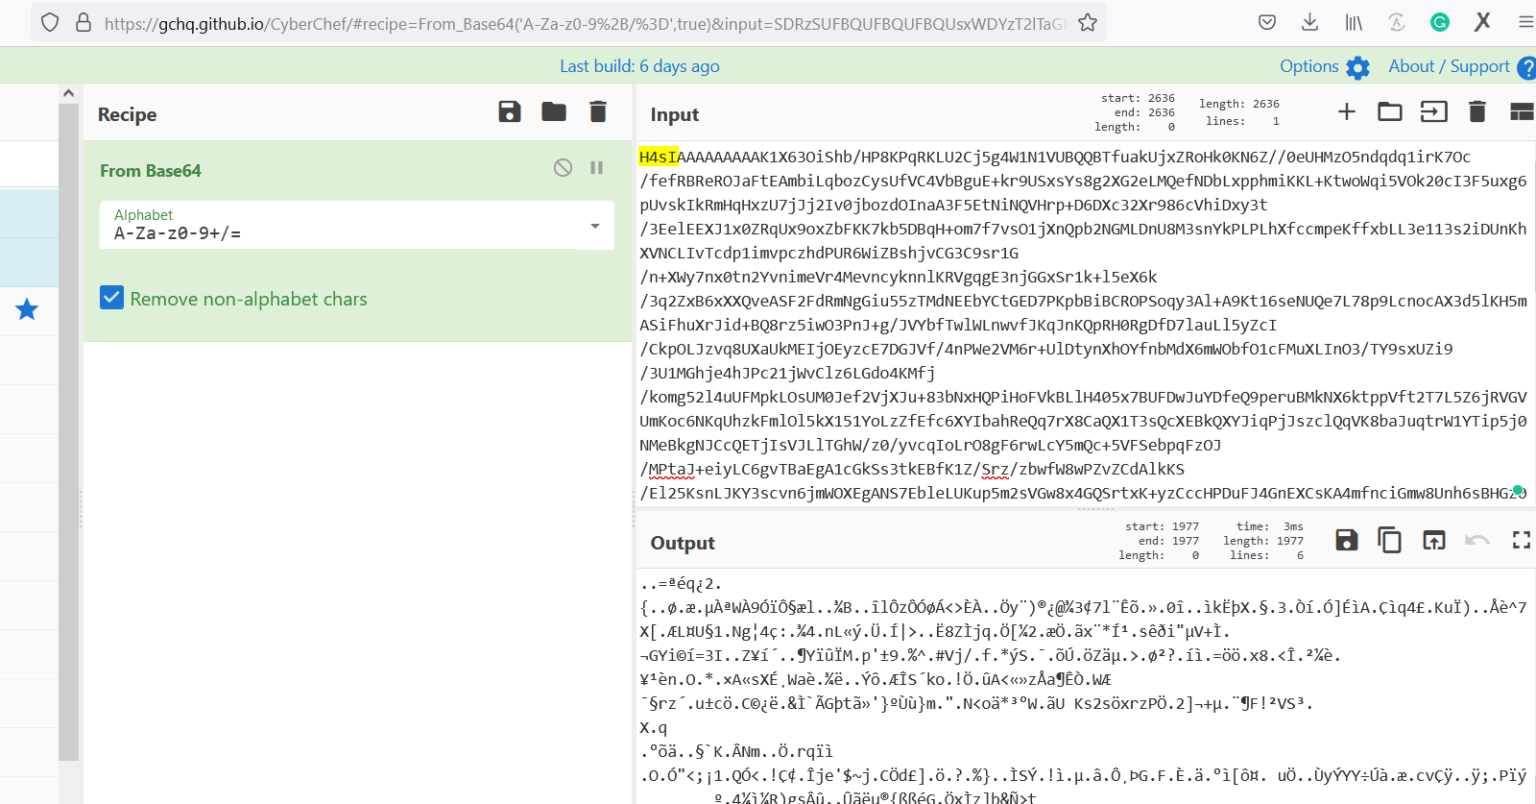
Task: Disable the From Base64 operation
Action: 562,167
